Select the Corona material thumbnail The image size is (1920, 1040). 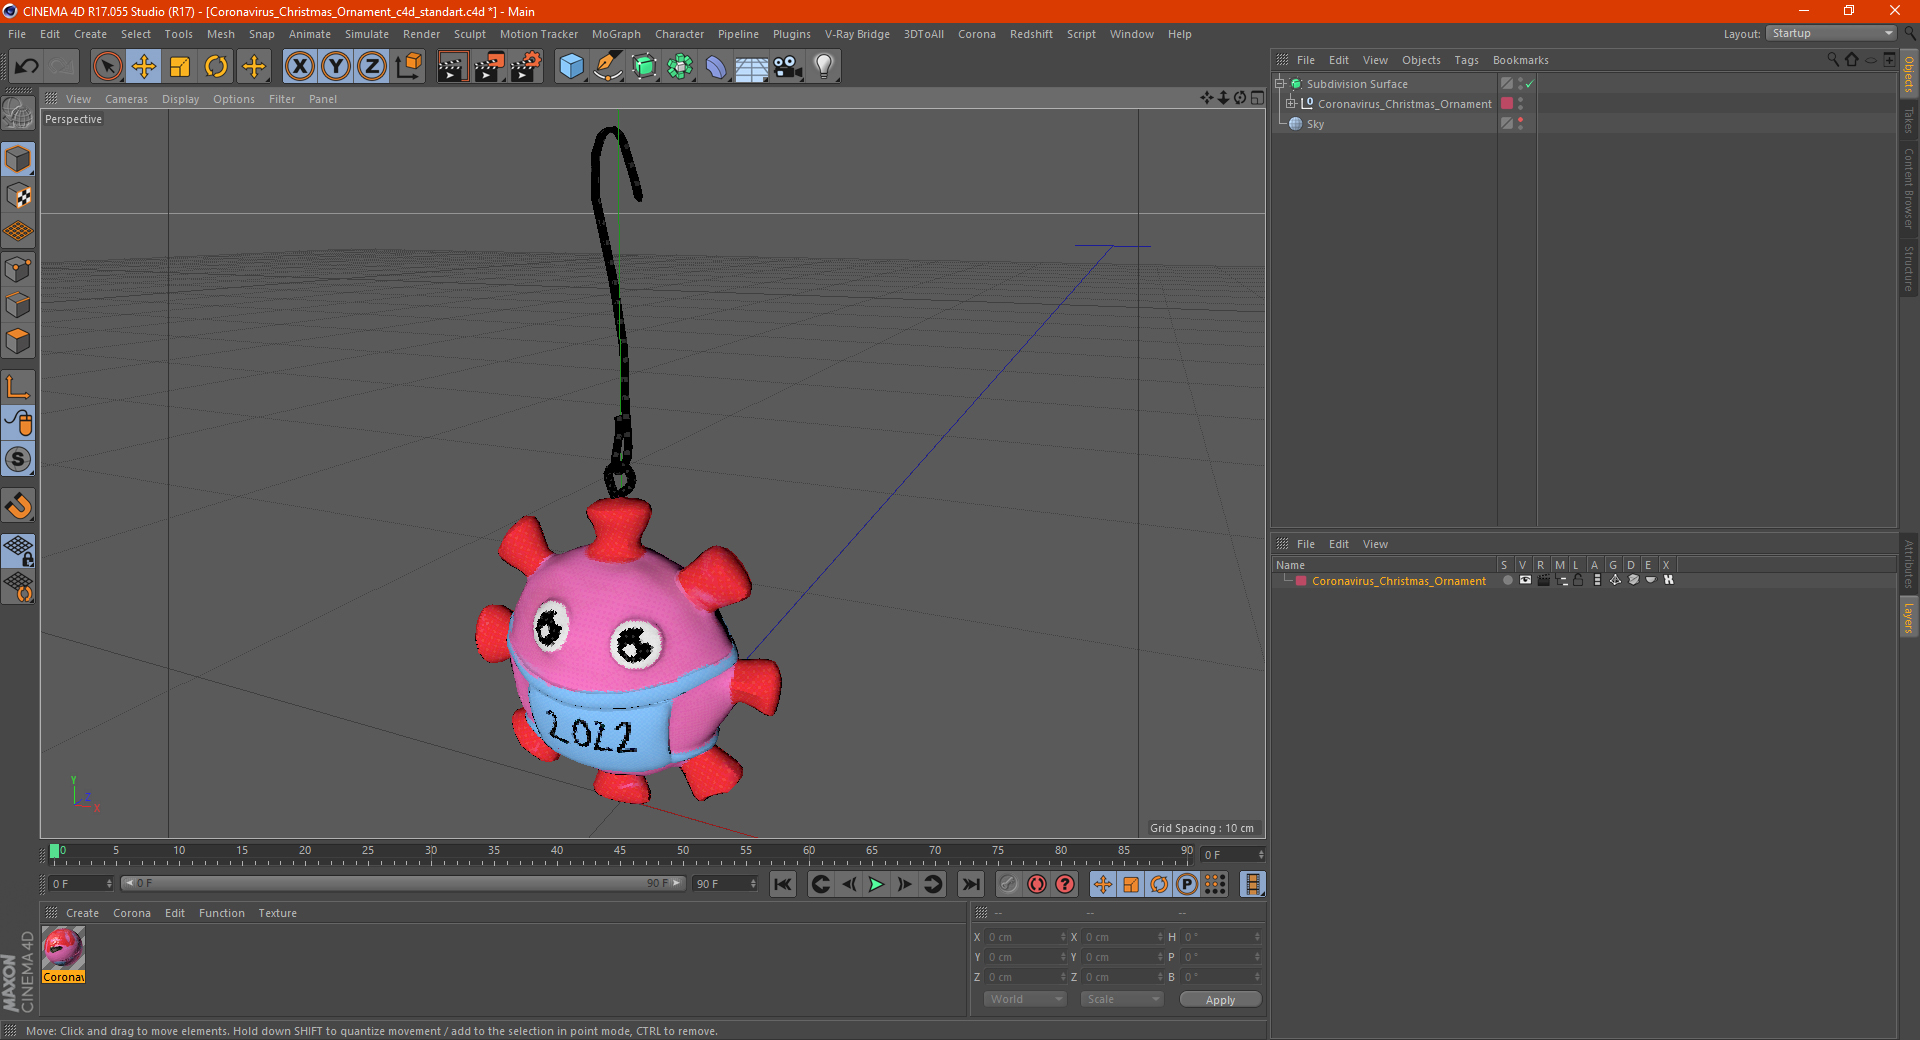pyautogui.click(x=63, y=954)
